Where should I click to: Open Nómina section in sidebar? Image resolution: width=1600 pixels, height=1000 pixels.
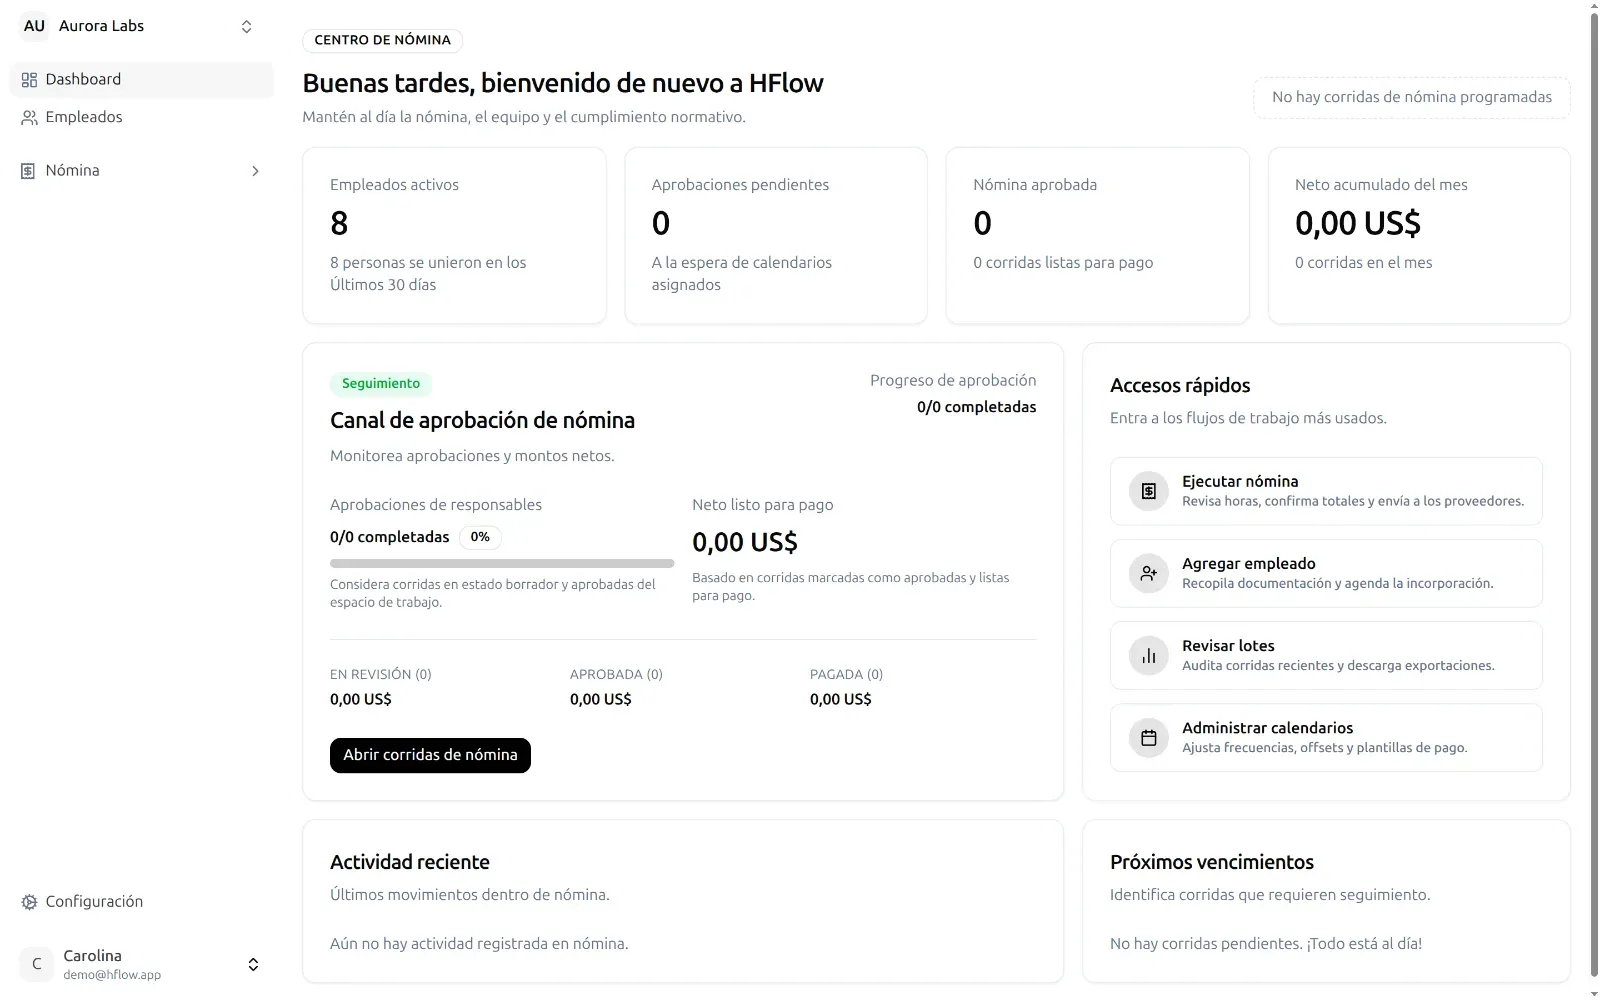(x=141, y=171)
